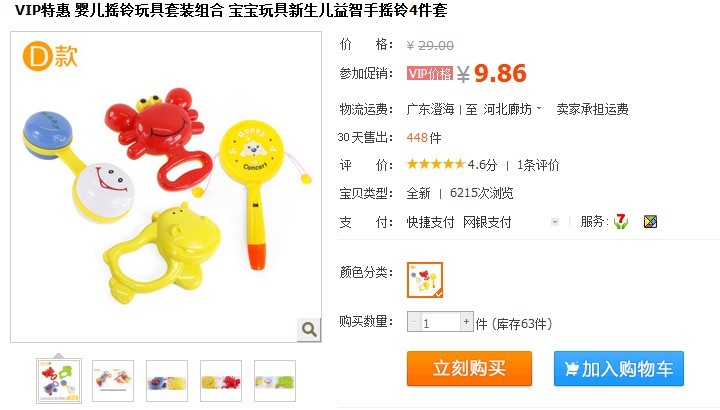Click the magnifier zoom icon on product image
The width and height of the screenshot is (720, 410).
[x=309, y=329]
